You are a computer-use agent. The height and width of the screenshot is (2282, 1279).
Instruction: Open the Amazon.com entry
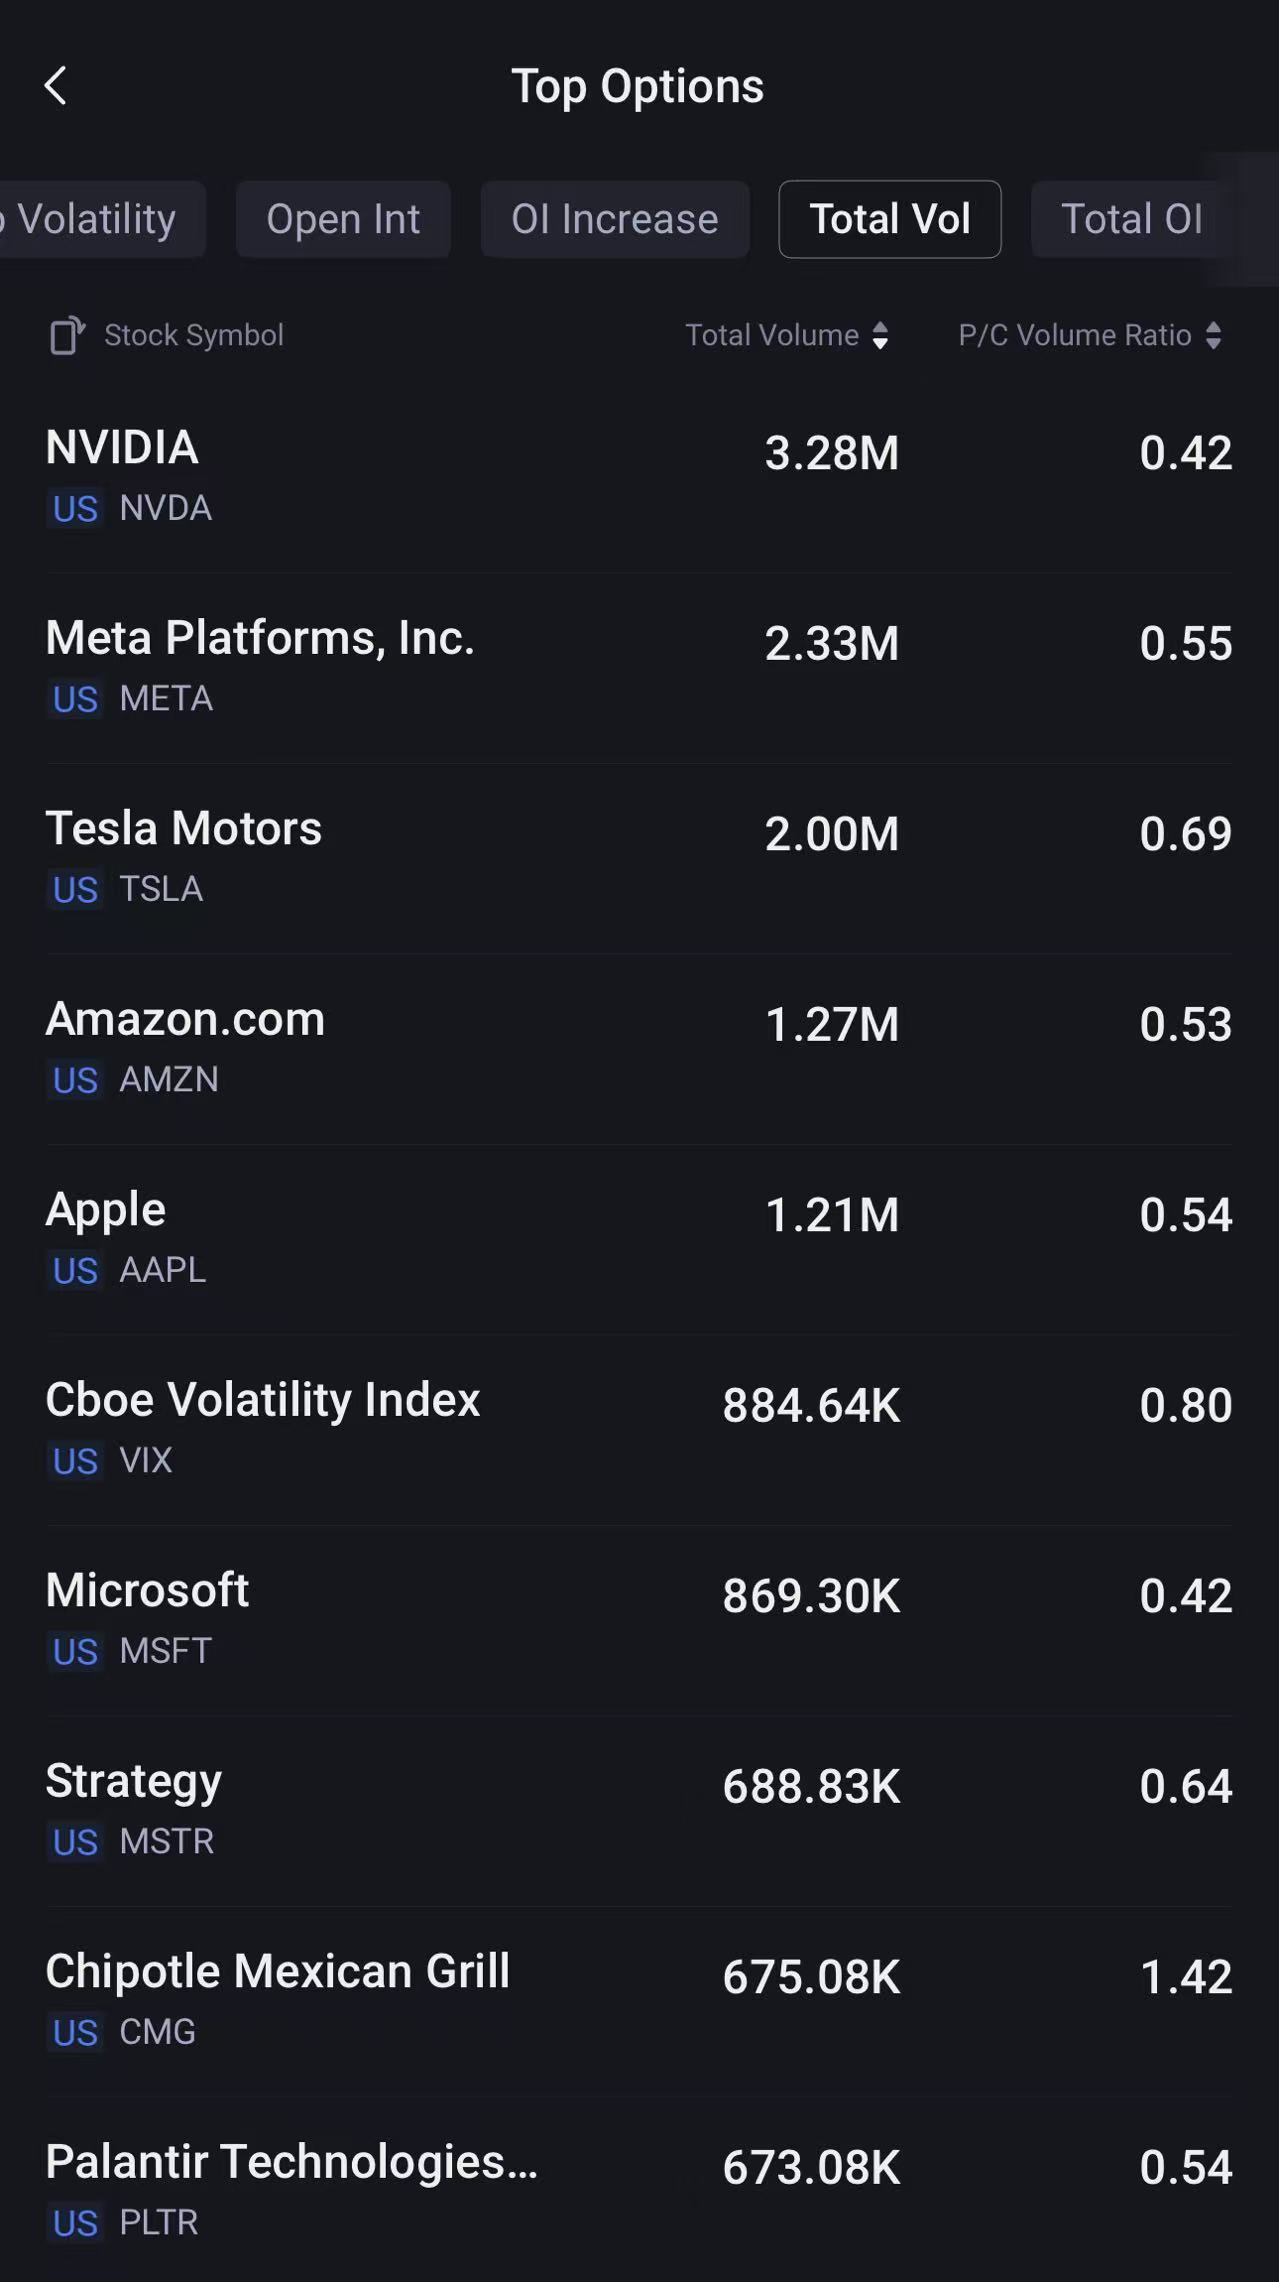tap(638, 1047)
